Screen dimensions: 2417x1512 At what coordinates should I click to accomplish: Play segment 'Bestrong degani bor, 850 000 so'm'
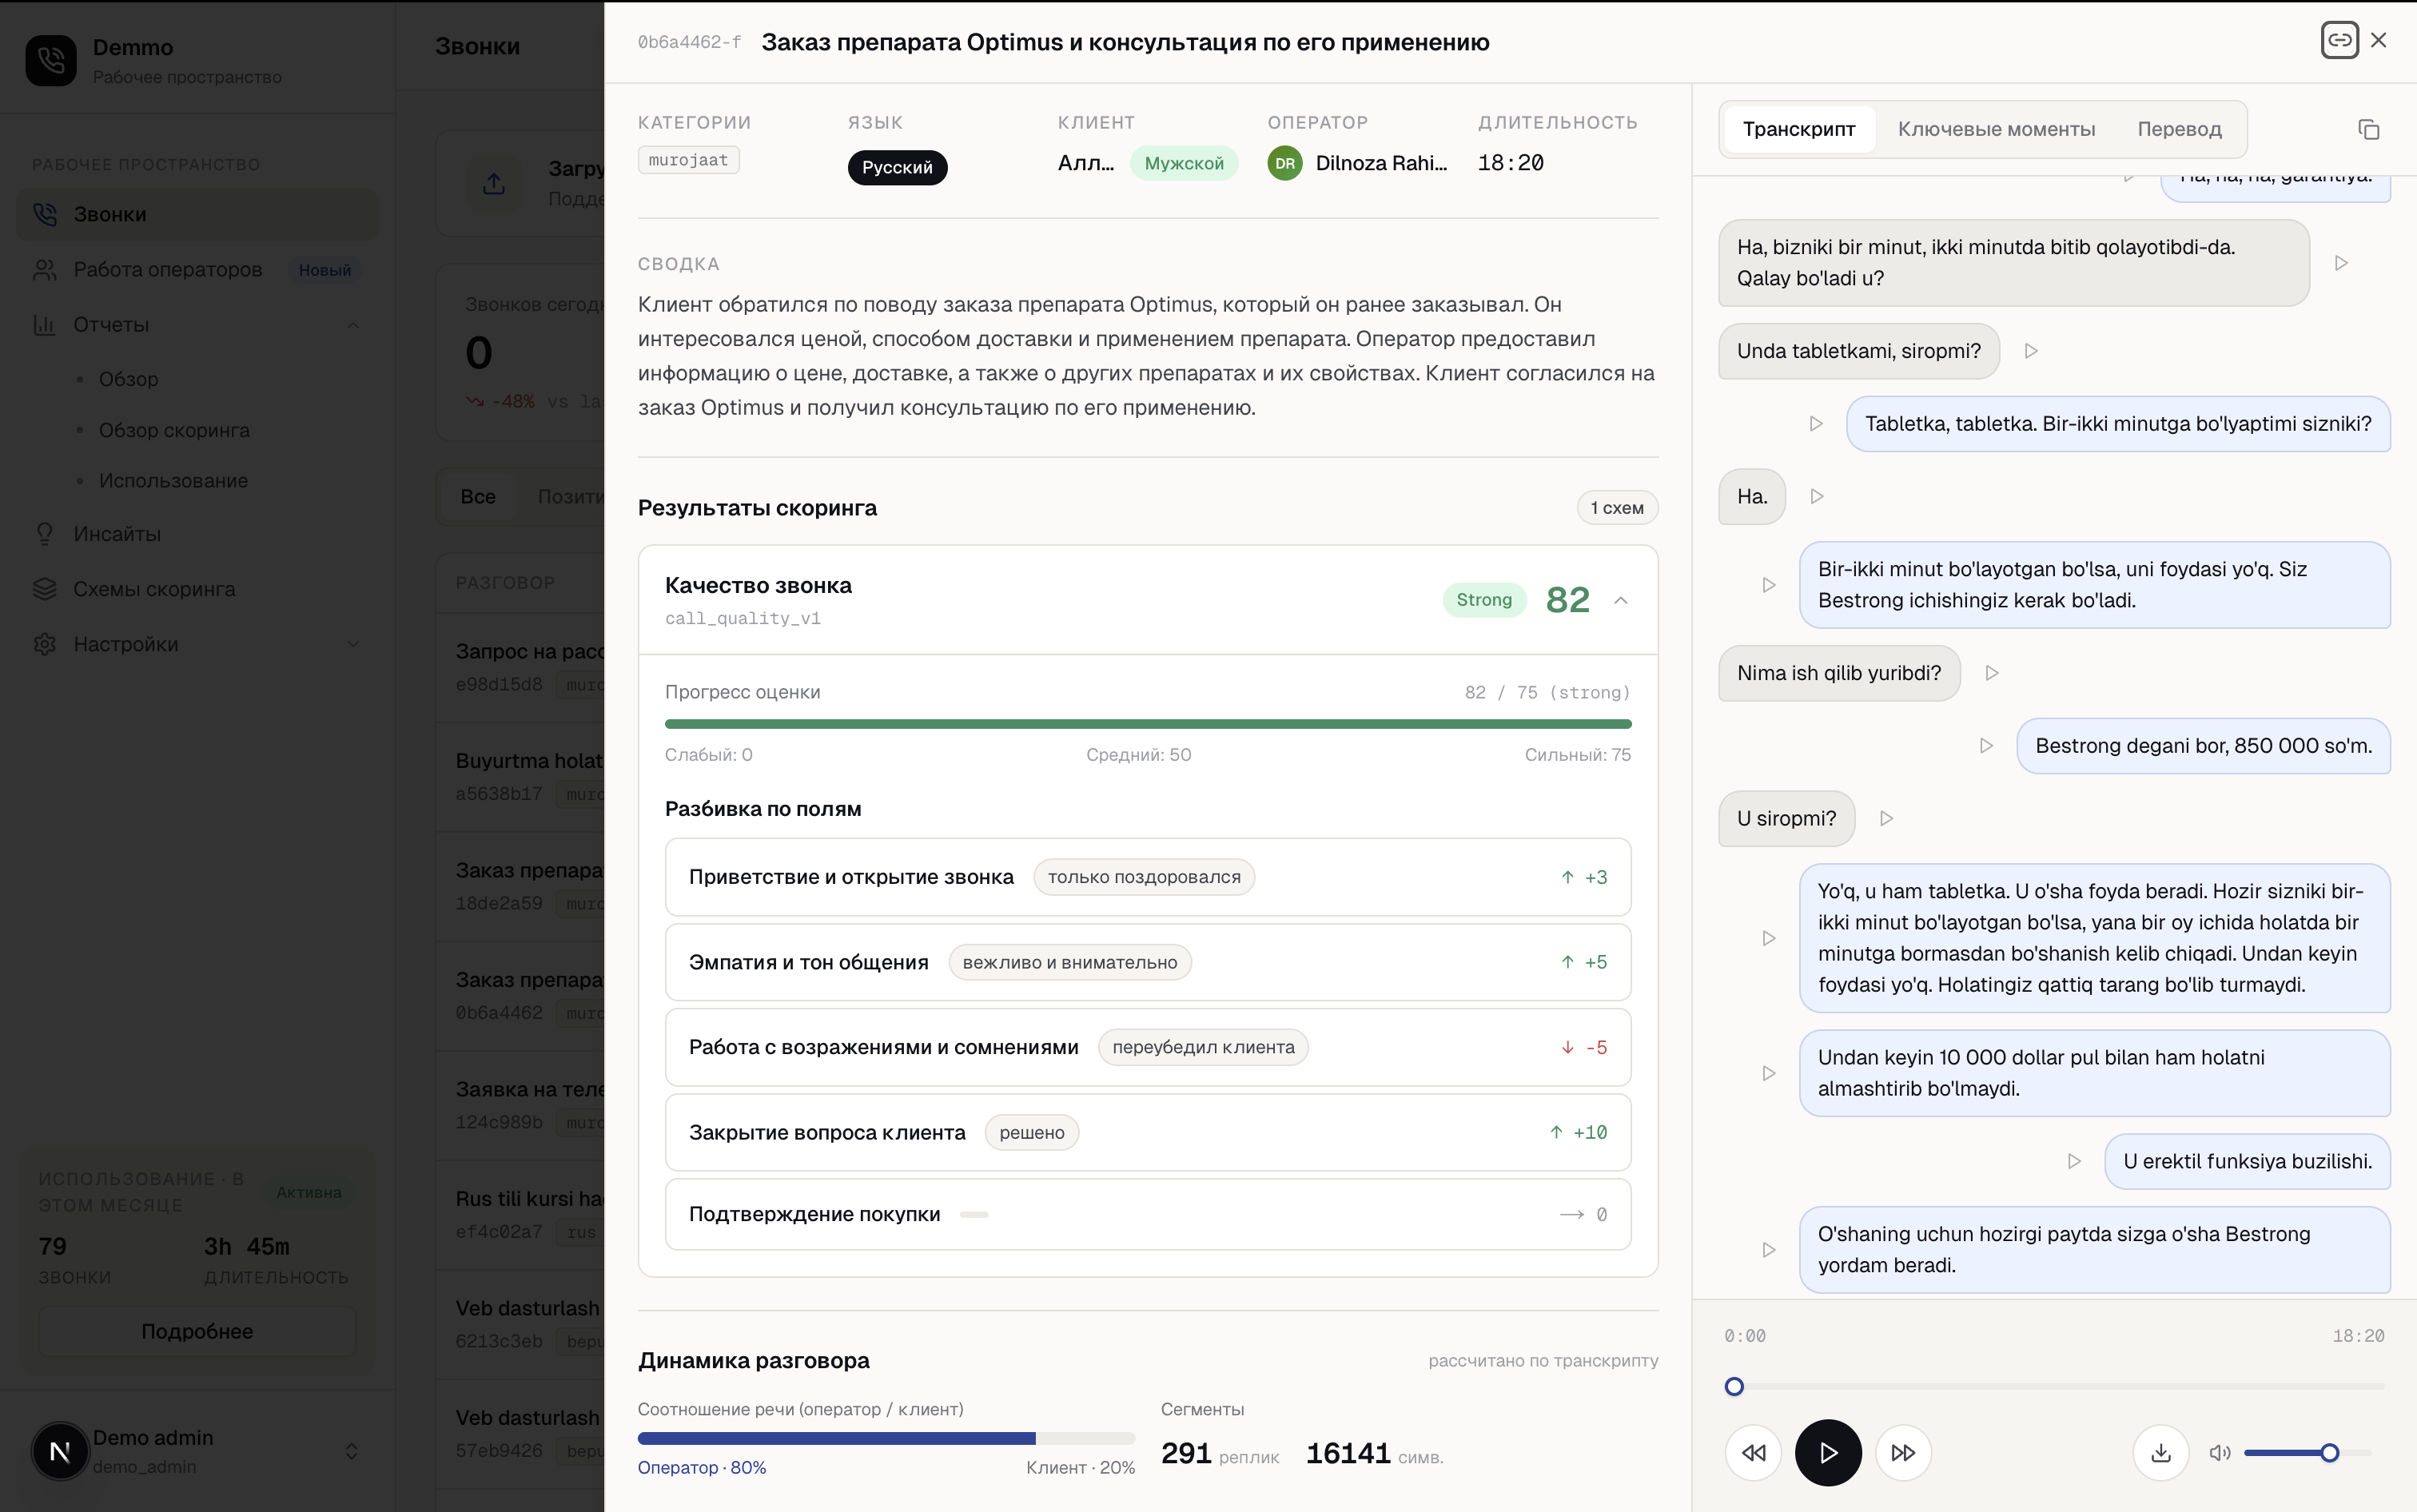[x=1987, y=746]
